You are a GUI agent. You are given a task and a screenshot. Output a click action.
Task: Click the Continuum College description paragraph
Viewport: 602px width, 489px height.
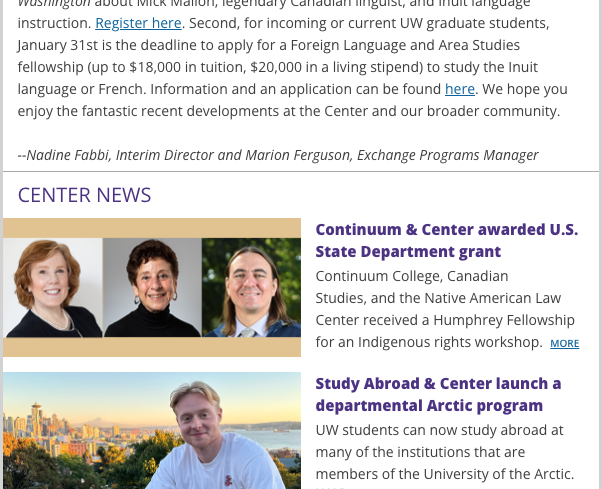[x=447, y=309]
